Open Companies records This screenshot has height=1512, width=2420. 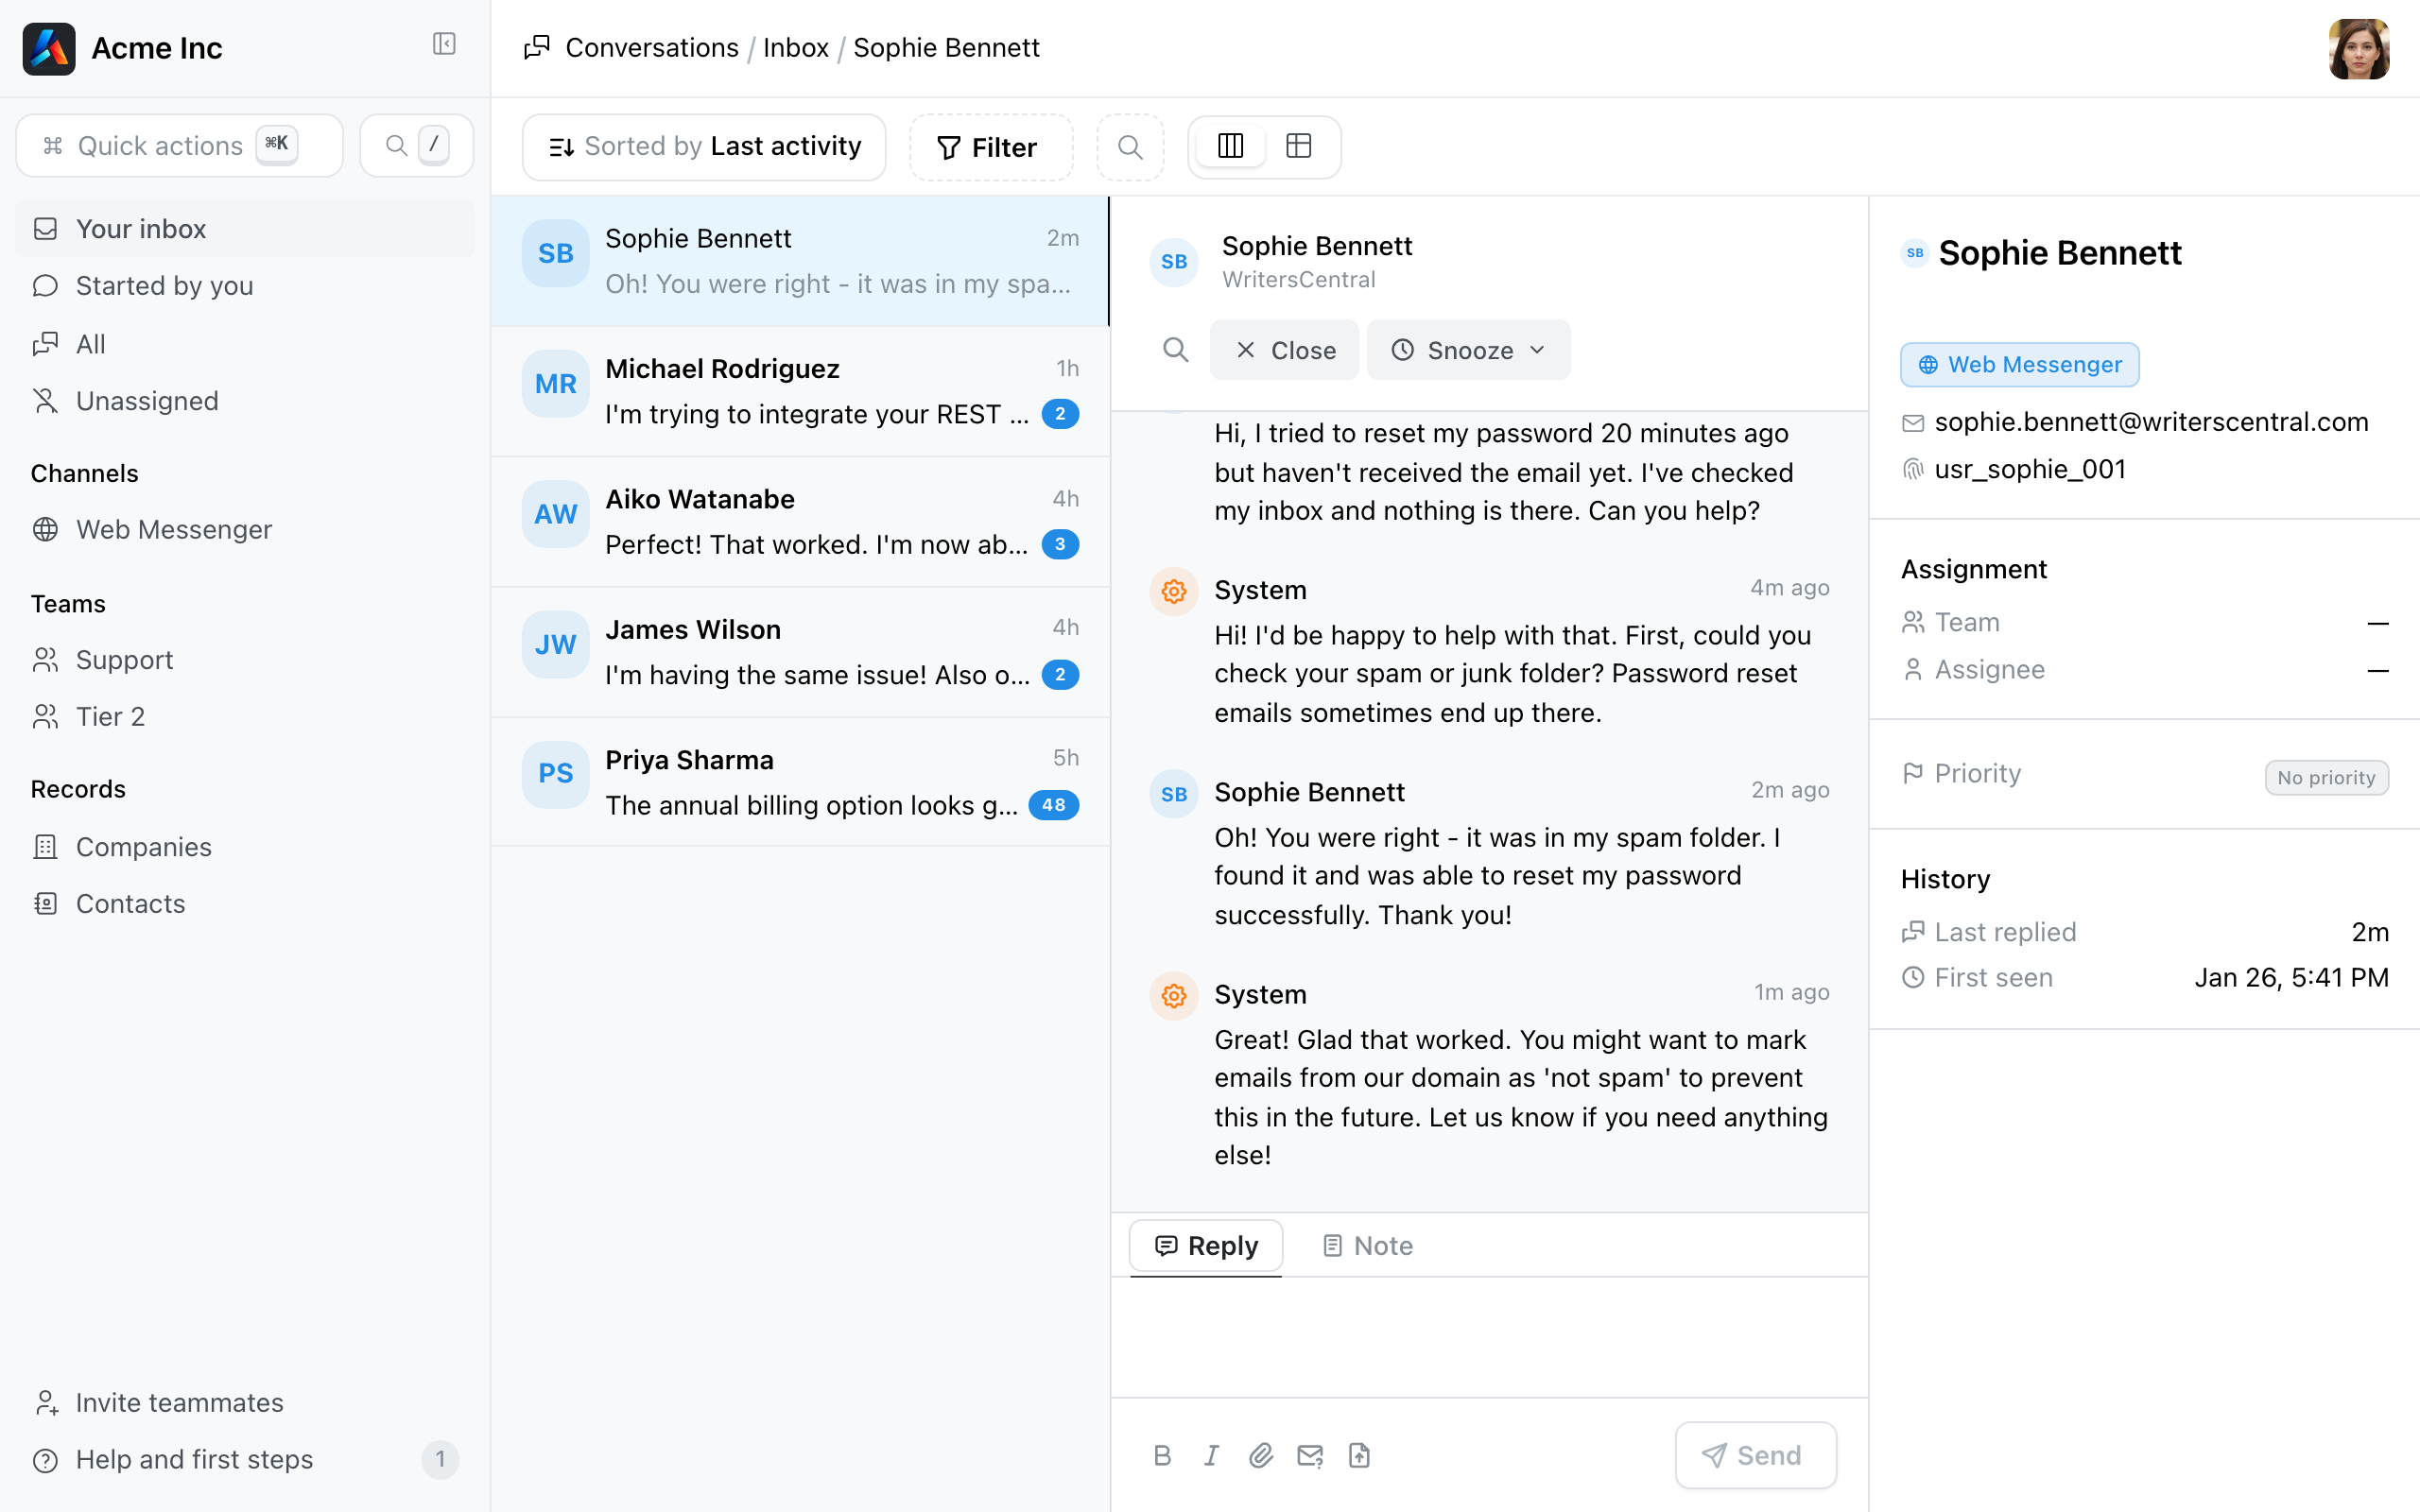point(245,847)
